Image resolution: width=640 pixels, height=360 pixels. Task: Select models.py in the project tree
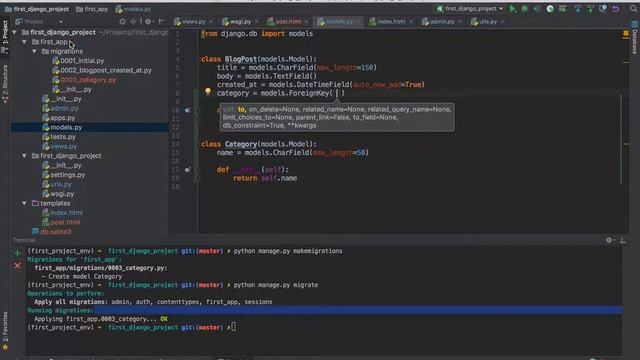pyautogui.click(x=62, y=127)
